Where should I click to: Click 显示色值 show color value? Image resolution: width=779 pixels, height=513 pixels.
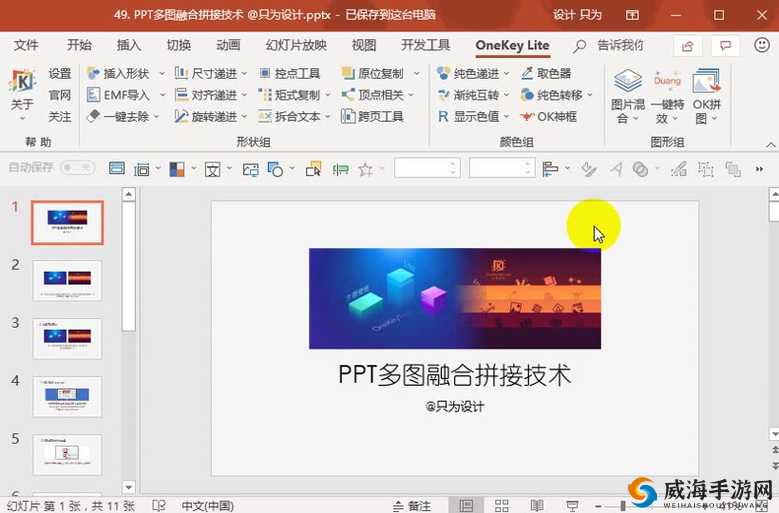(x=468, y=117)
